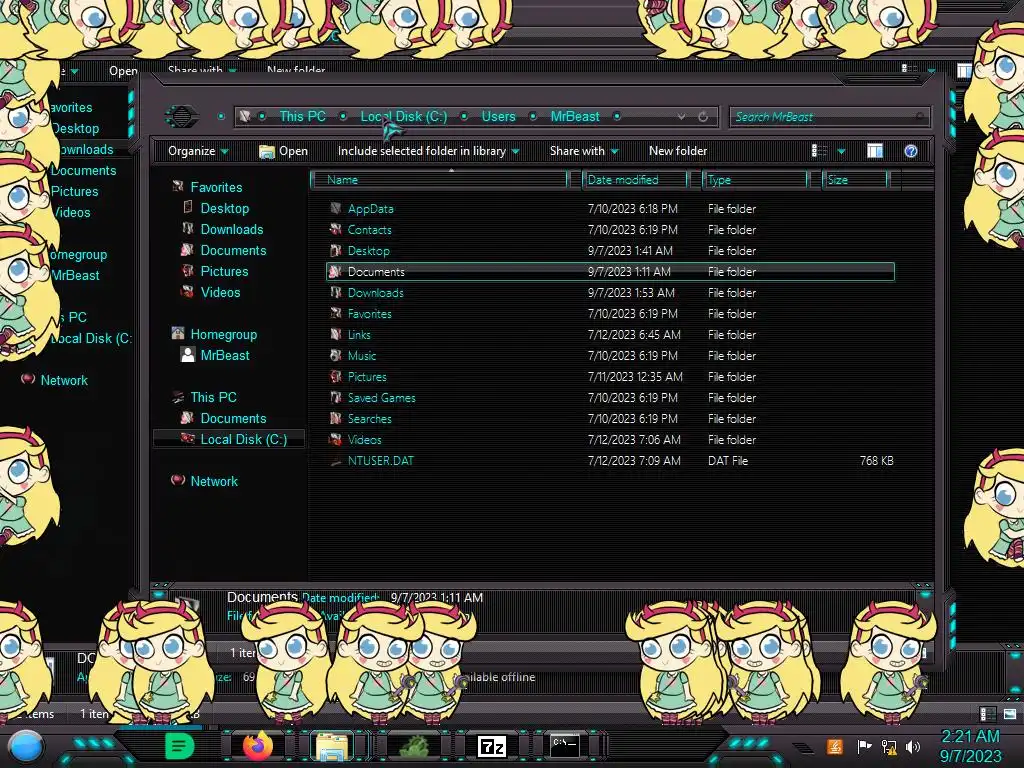Open the Help question mark icon
This screenshot has height=768, width=1024.
coord(910,151)
